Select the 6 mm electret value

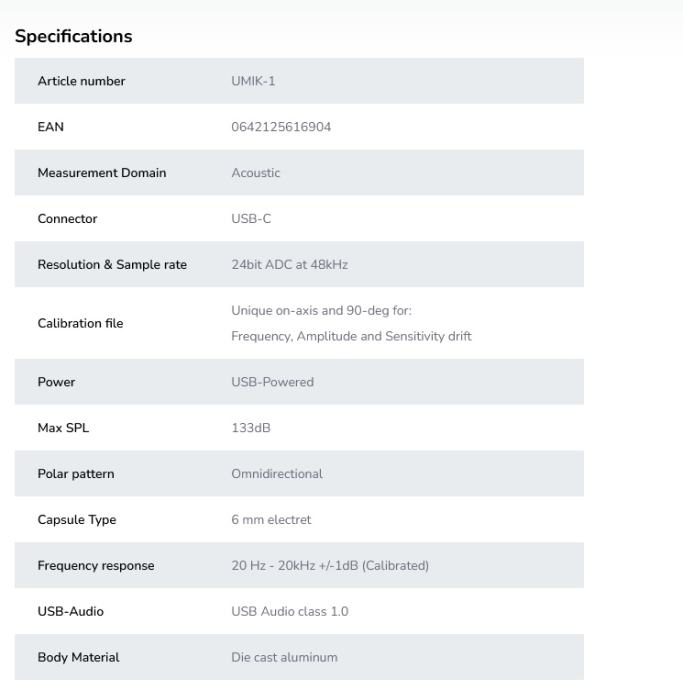click(x=271, y=520)
